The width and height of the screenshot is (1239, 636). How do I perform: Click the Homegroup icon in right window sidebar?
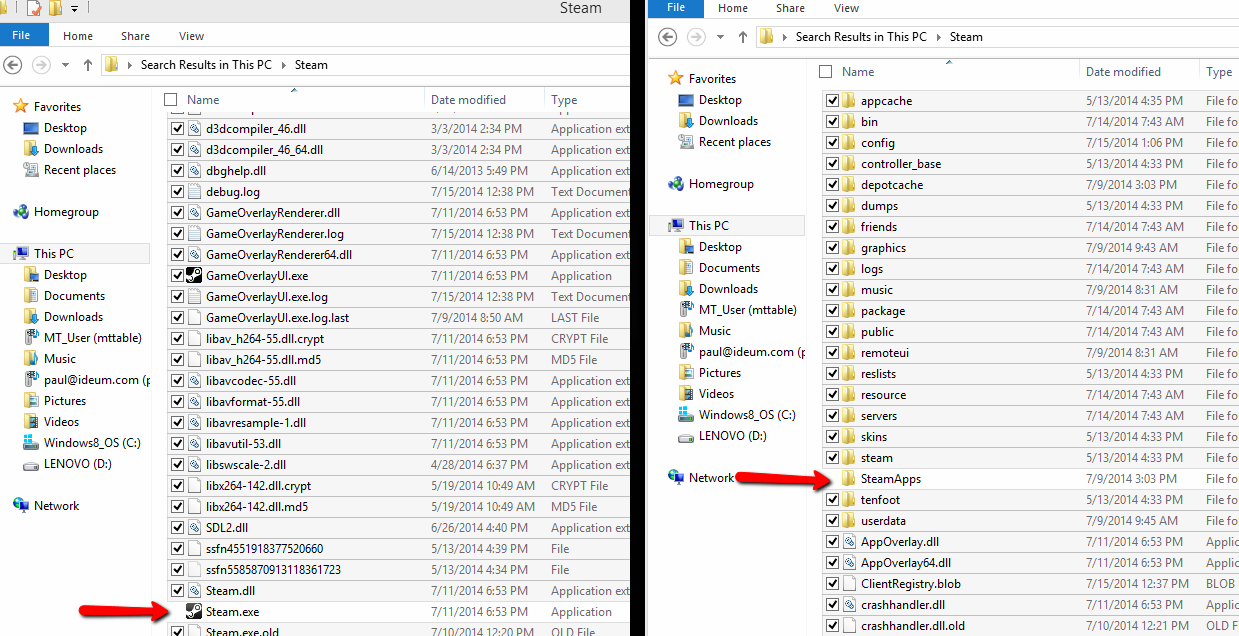[676, 183]
